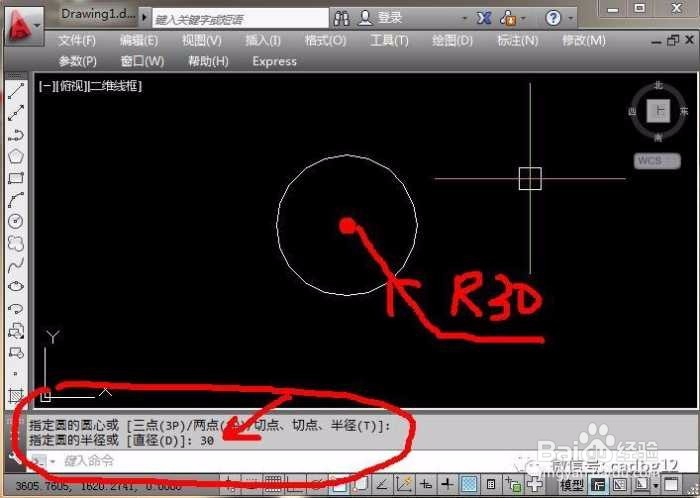Click the ViewCube 南 south direction
The image size is (700, 498).
[x=658, y=137]
